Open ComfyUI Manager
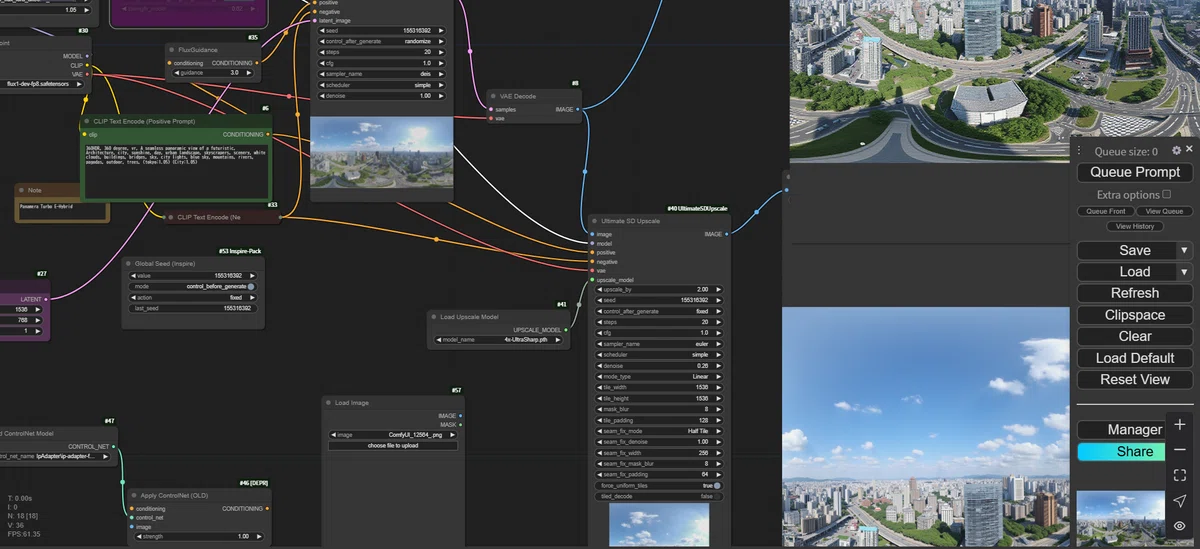Image resolution: width=1200 pixels, height=549 pixels. 1123,430
